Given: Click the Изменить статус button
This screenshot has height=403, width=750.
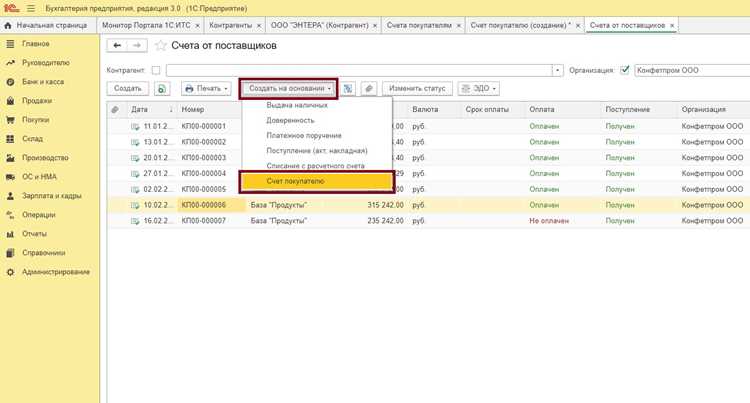Looking at the screenshot, I should pyautogui.click(x=417, y=88).
